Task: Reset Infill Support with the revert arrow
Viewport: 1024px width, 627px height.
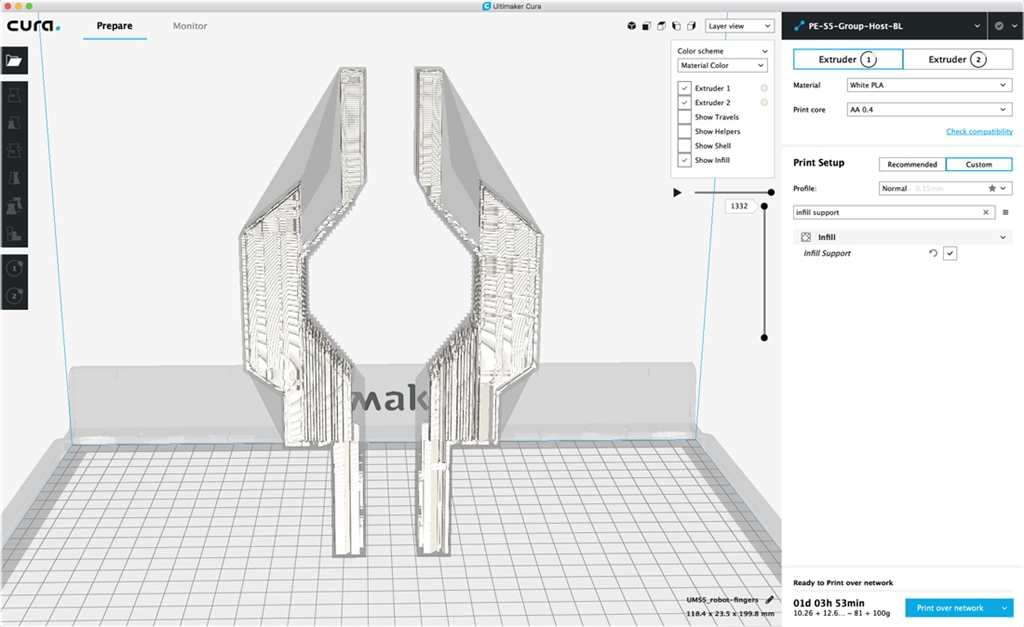Action: tap(933, 254)
